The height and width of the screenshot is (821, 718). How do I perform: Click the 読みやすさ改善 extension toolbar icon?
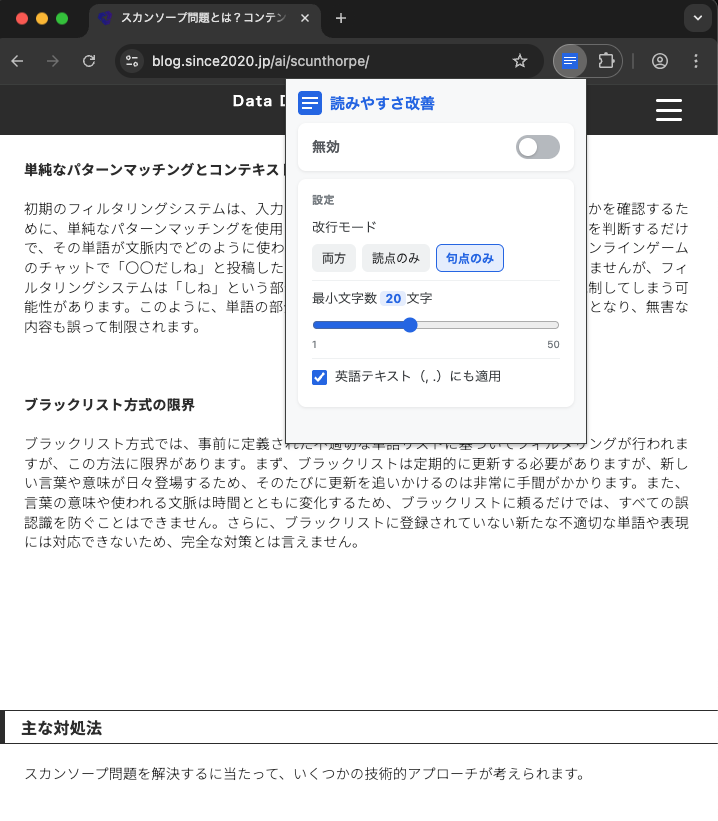[x=569, y=61]
